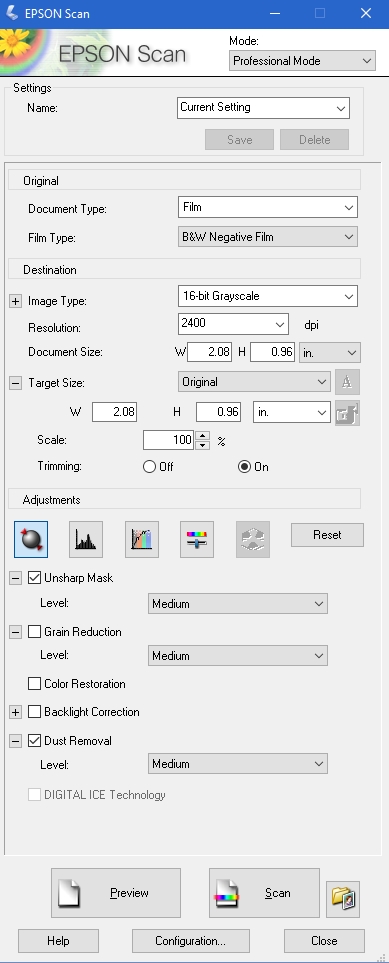Collapse the Grain Reduction options
This screenshot has width=389, height=963.
pyautogui.click(x=15, y=632)
